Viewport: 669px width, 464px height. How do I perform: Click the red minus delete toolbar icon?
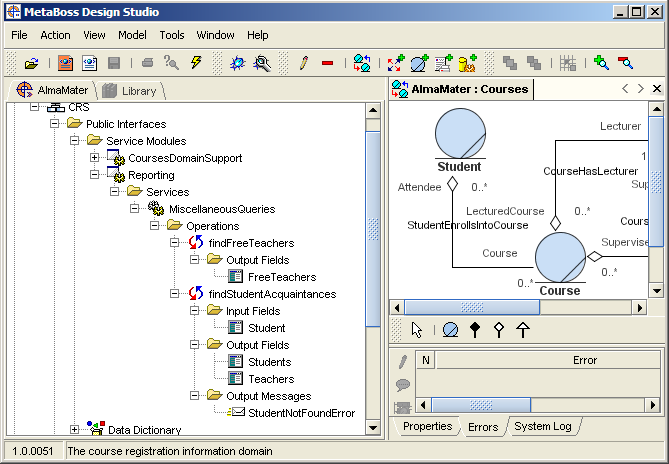click(x=328, y=63)
